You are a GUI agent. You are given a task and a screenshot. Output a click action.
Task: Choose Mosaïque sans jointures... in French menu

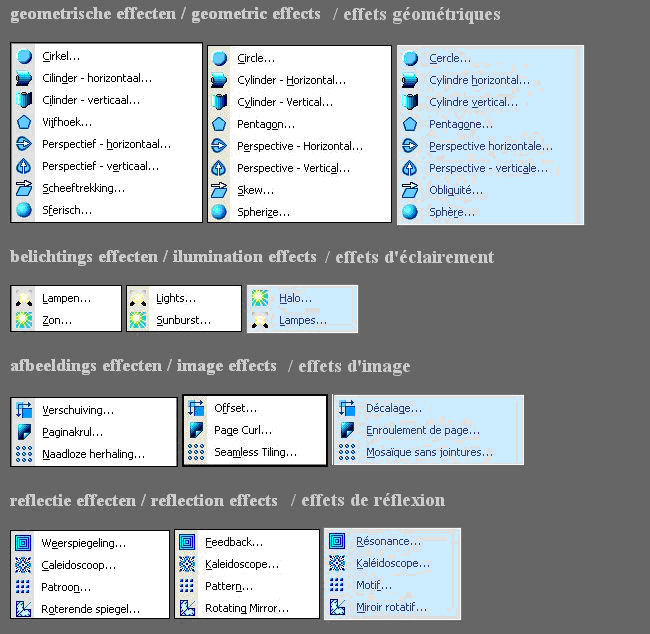click(x=429, y=452)
